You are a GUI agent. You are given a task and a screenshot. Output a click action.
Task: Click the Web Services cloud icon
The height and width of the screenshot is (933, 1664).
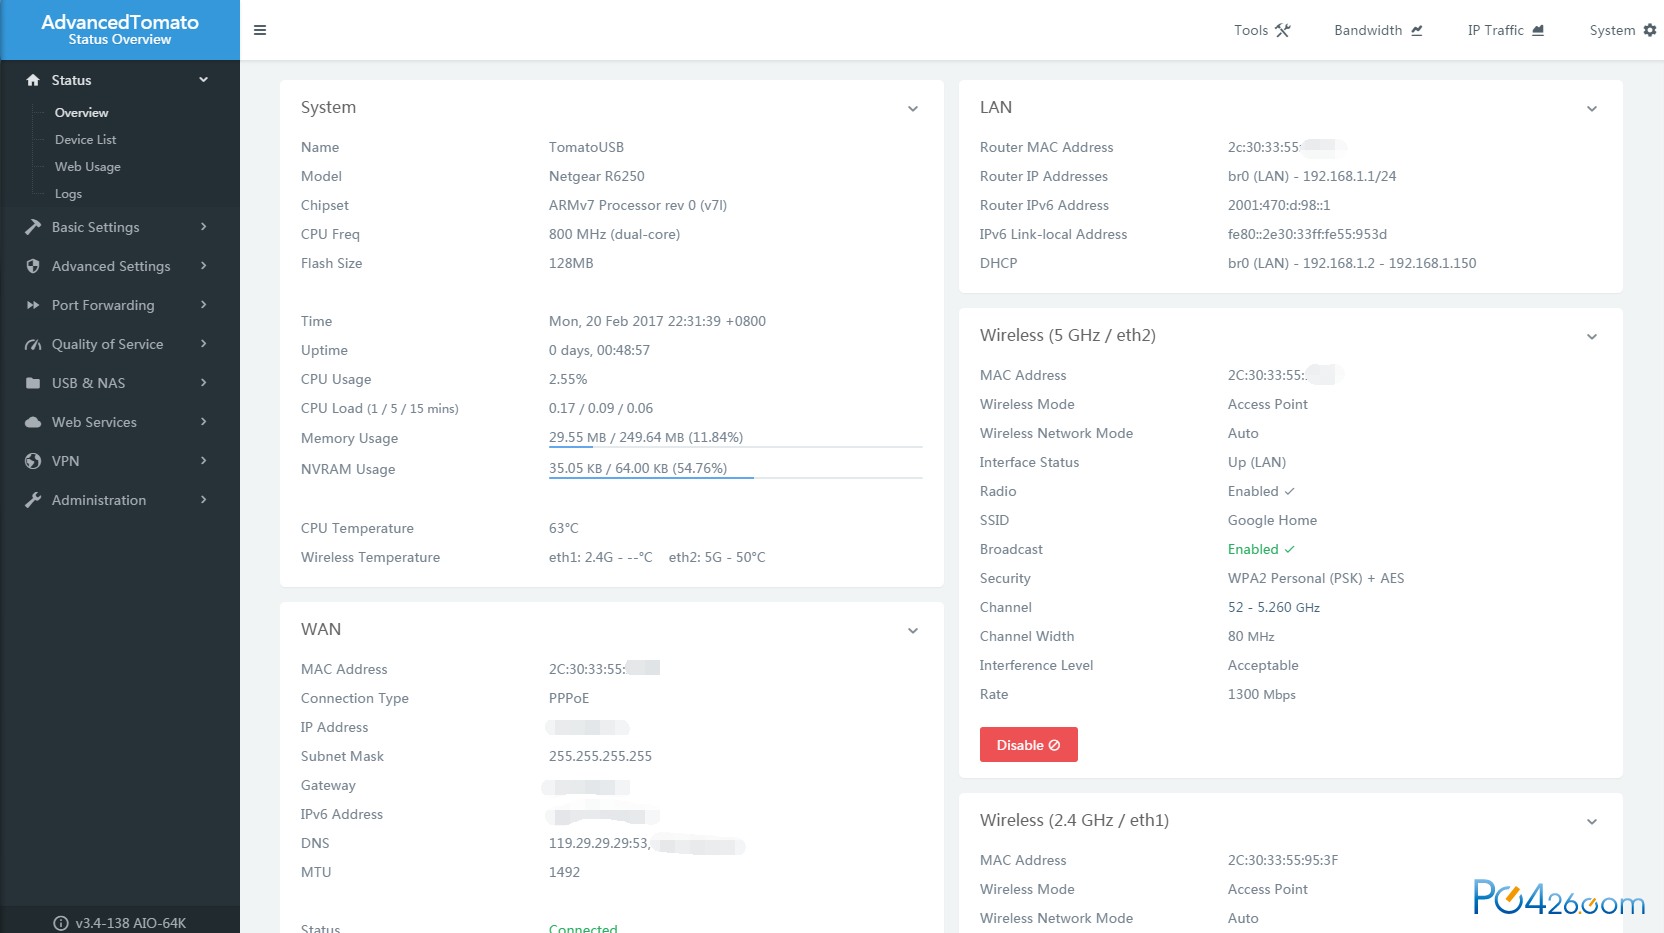point(33,422)
